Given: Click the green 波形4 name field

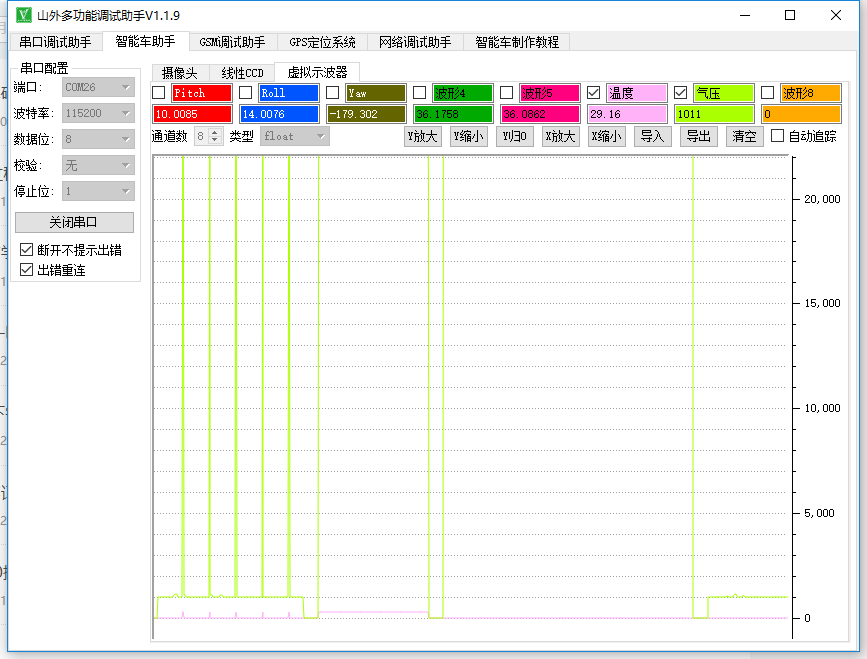Looking at the screenshot, I should pos(462,93).
